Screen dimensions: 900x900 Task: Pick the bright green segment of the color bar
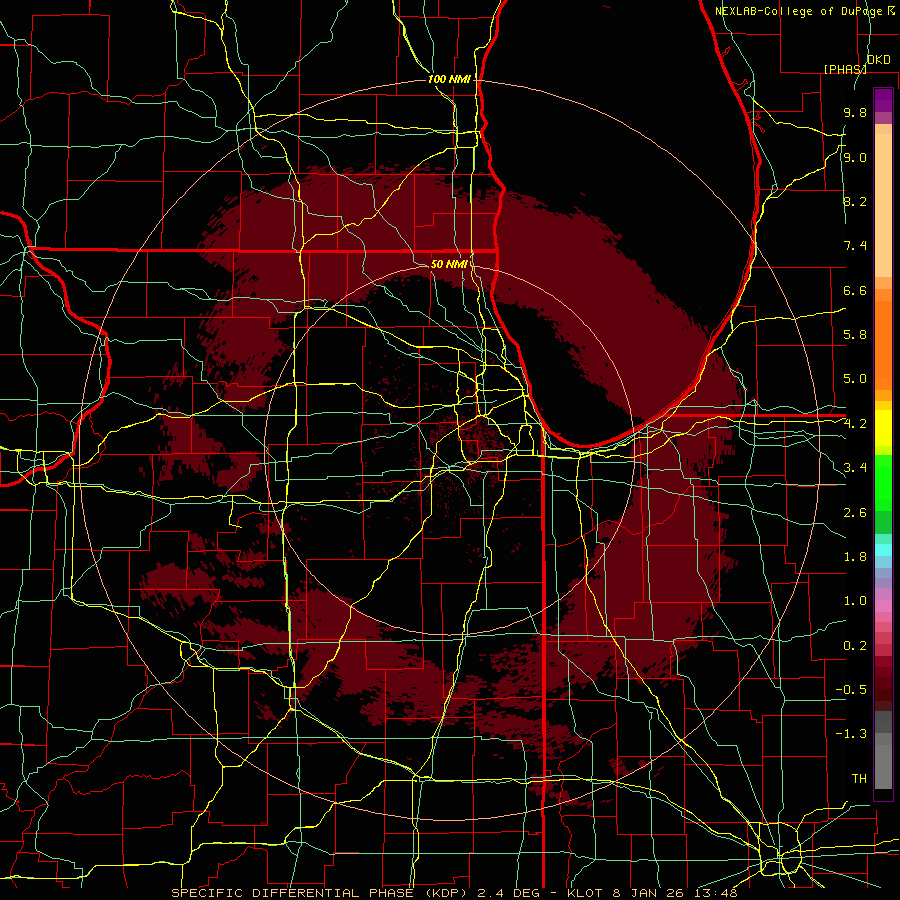tap(883, 483)
